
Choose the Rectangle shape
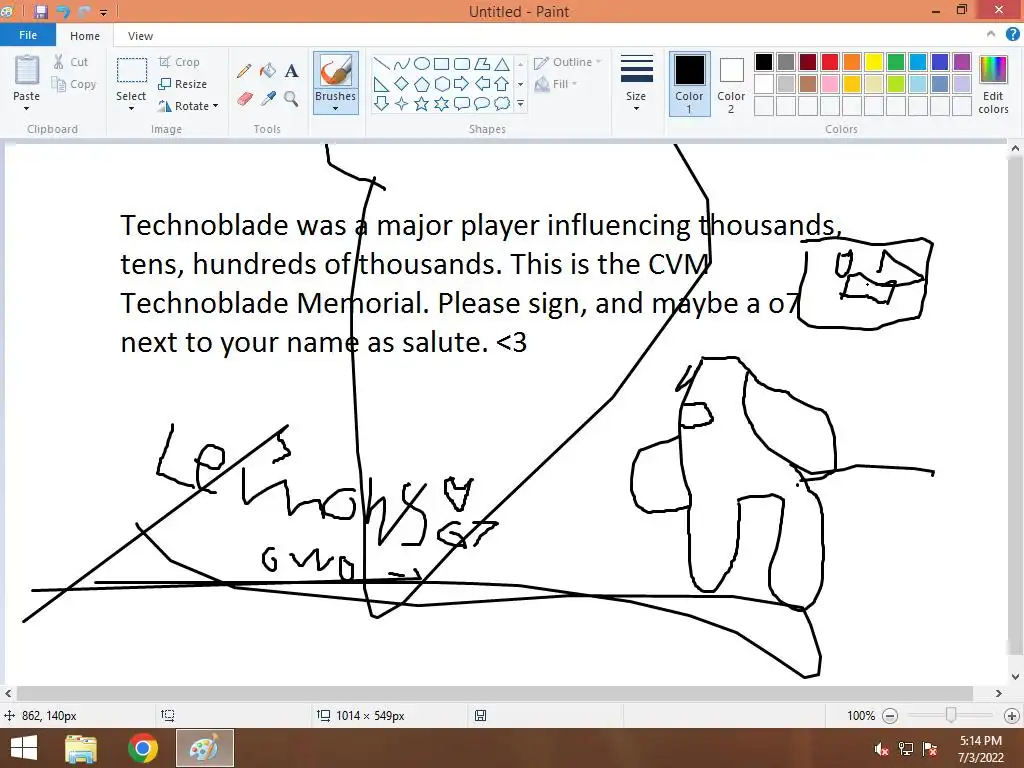point(442,63)
